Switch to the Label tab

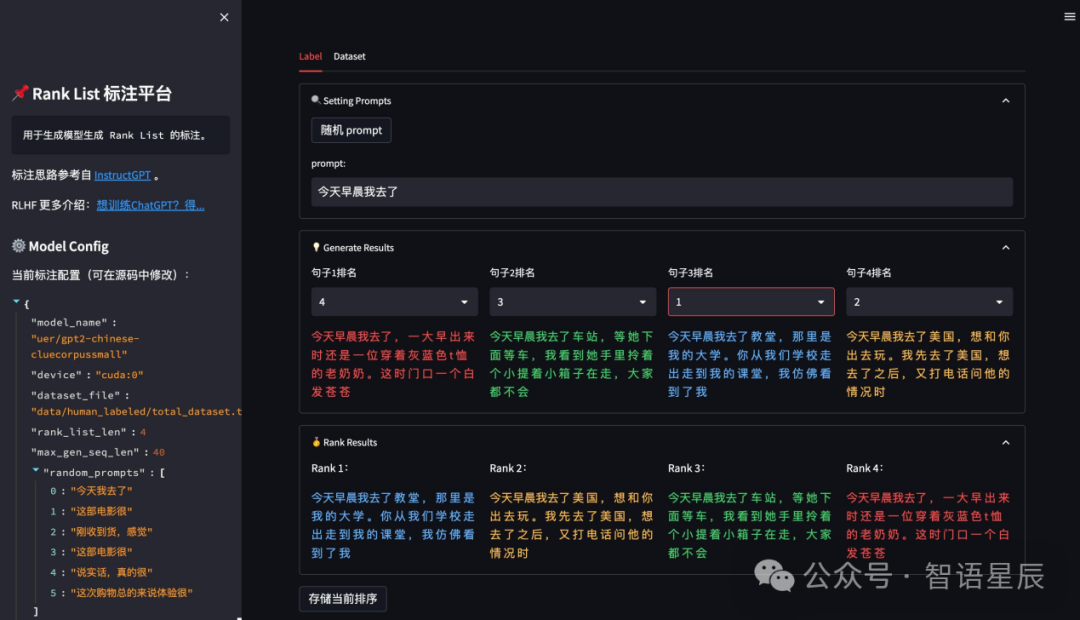point(310,56)
